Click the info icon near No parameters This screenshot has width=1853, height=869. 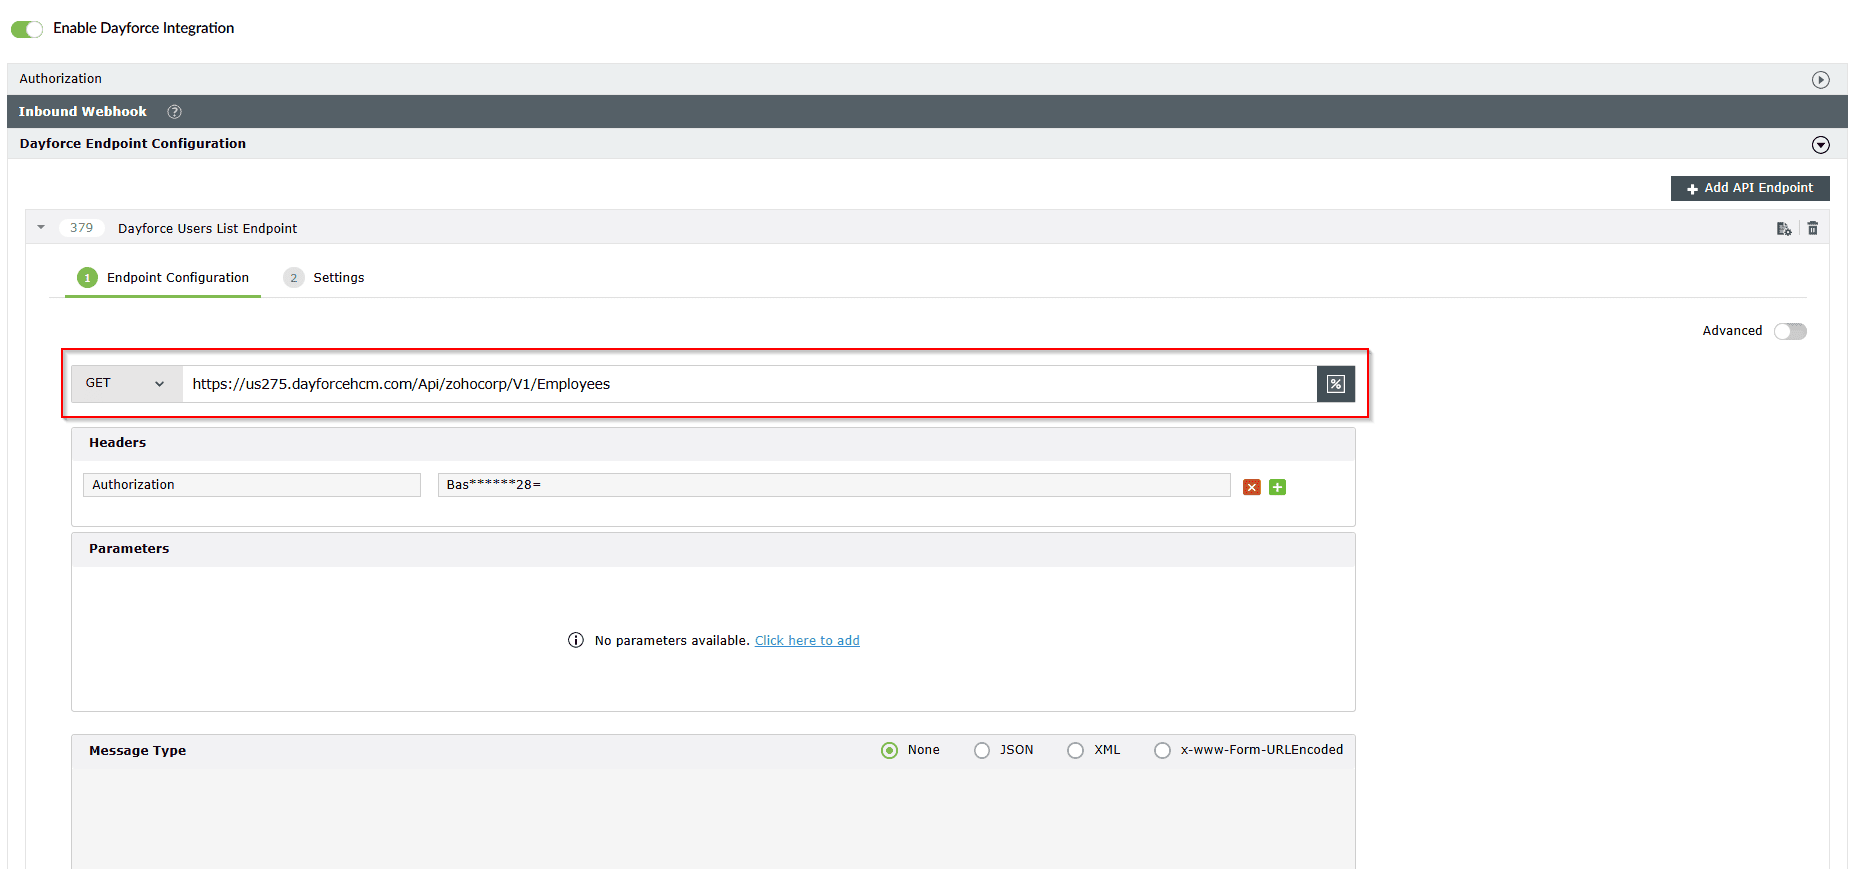pos(576,640)
